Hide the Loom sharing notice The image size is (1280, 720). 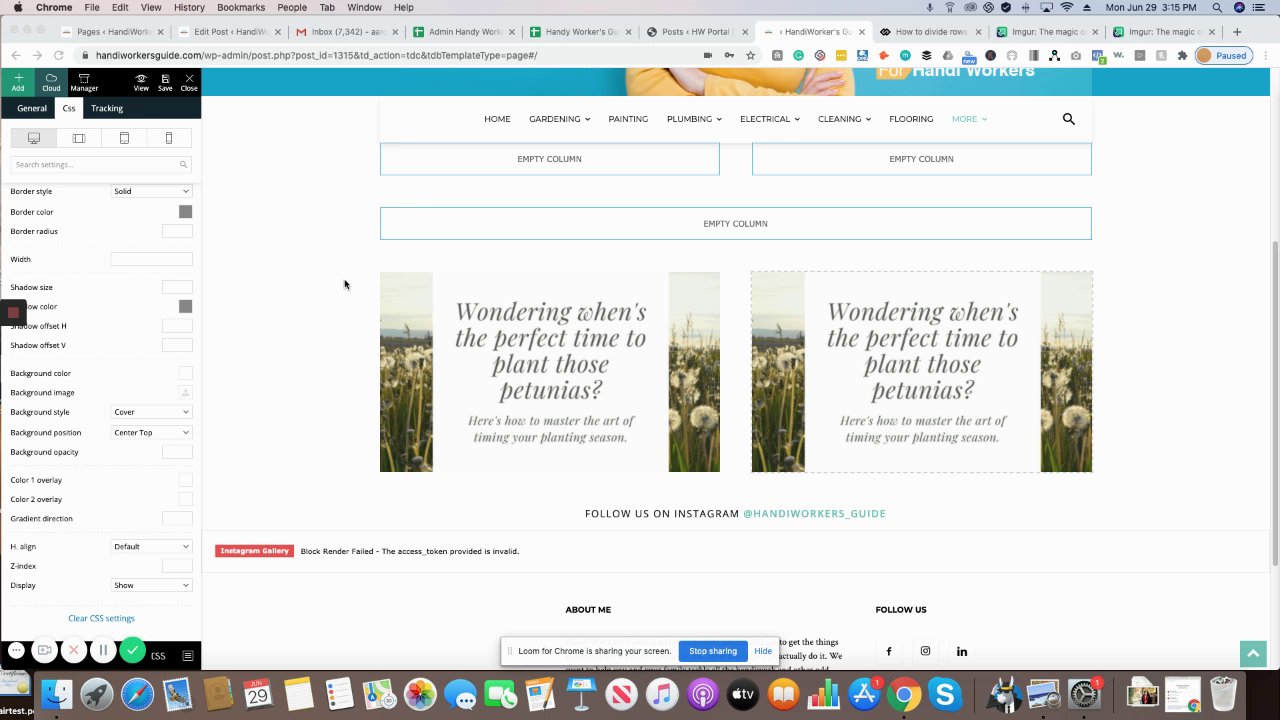(763, 651)
